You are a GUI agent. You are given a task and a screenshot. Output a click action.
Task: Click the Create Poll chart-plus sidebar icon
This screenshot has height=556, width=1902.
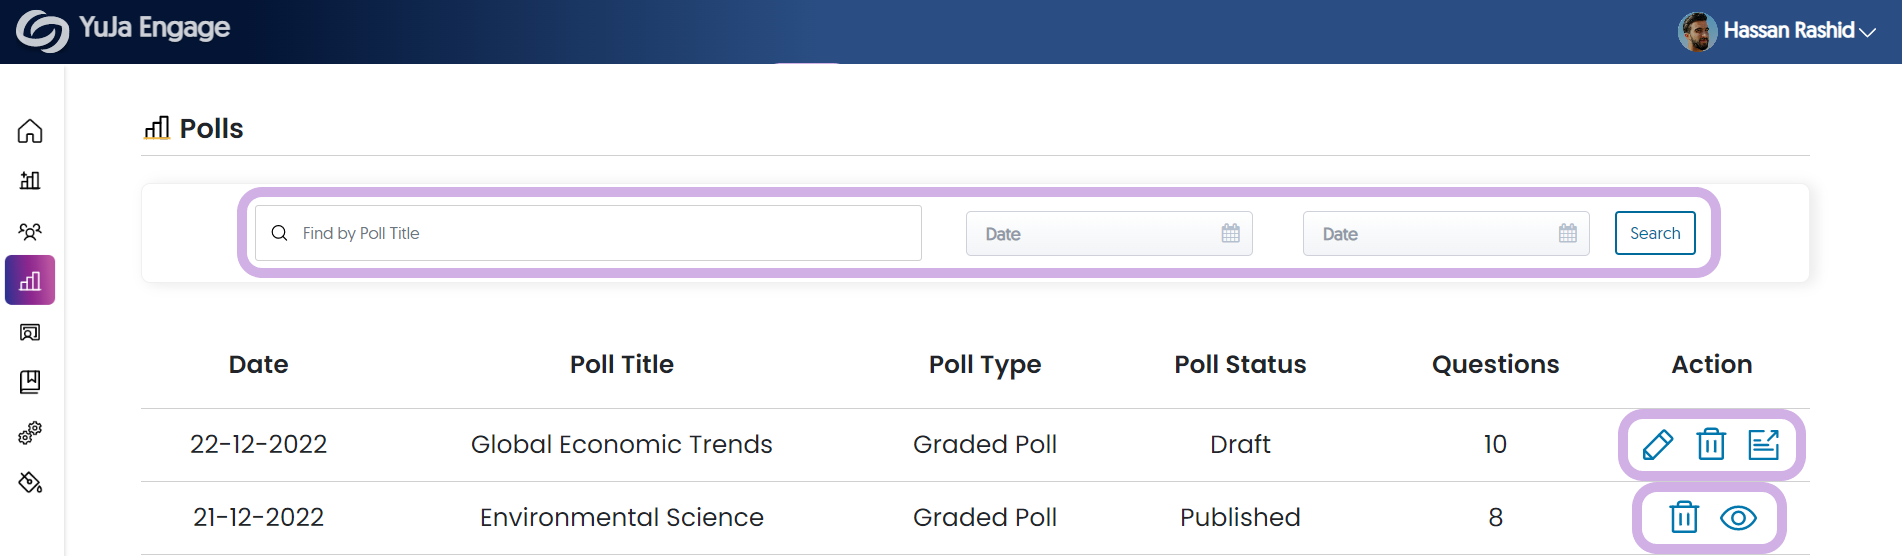pyautogui.click(x=30, y=181)
